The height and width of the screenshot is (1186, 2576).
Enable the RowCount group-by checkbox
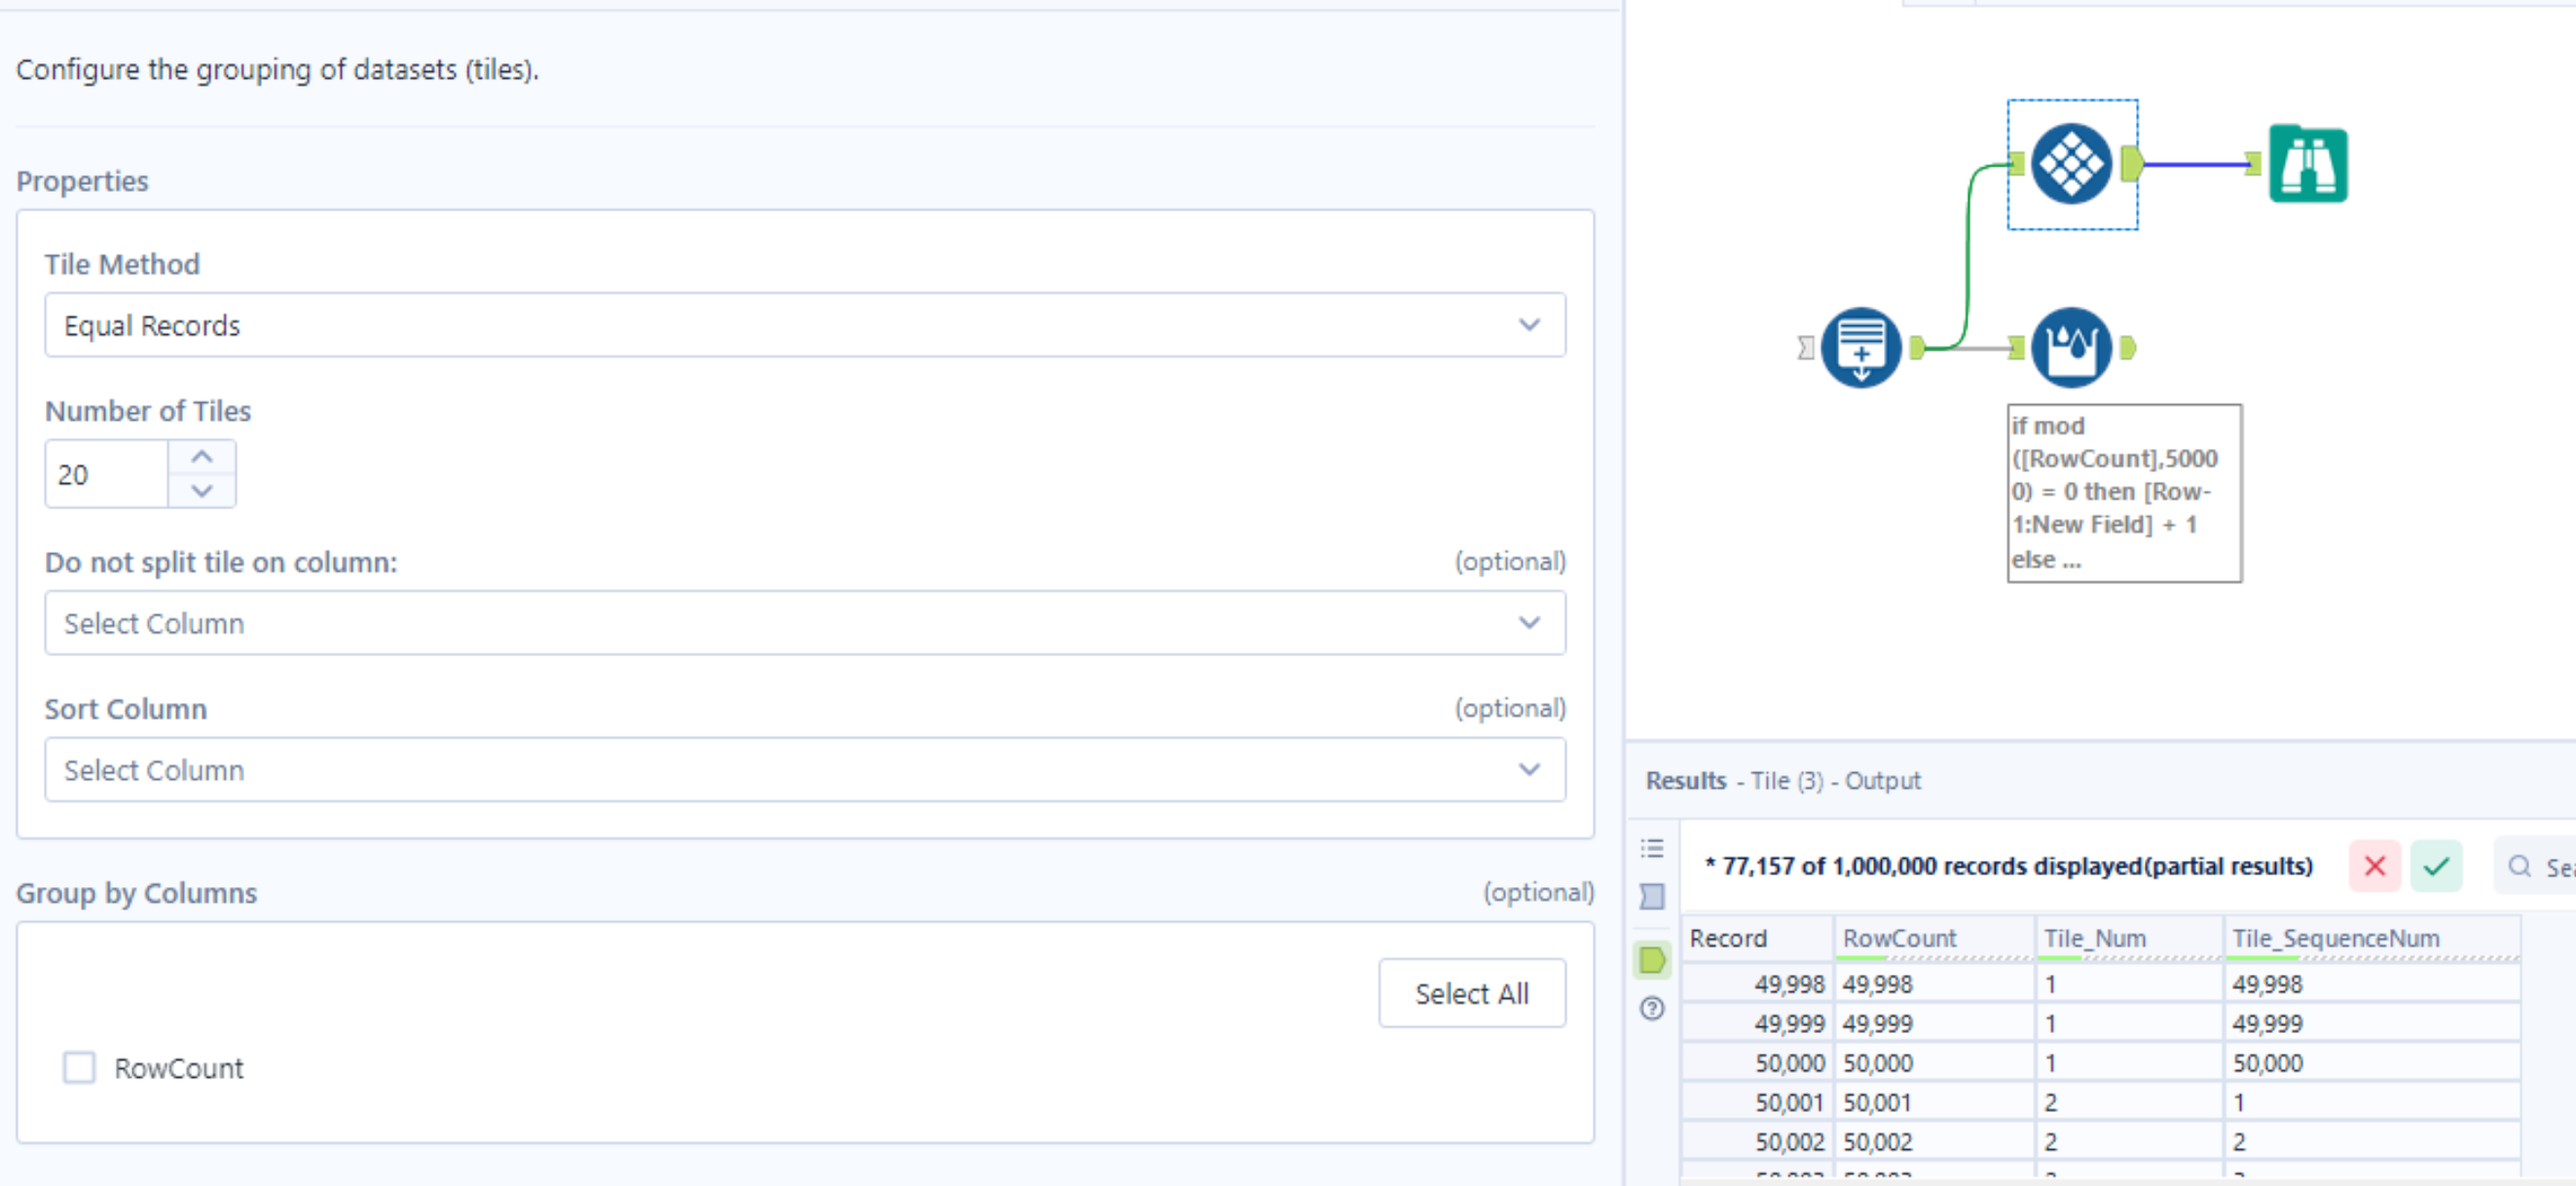(79, 1067)
